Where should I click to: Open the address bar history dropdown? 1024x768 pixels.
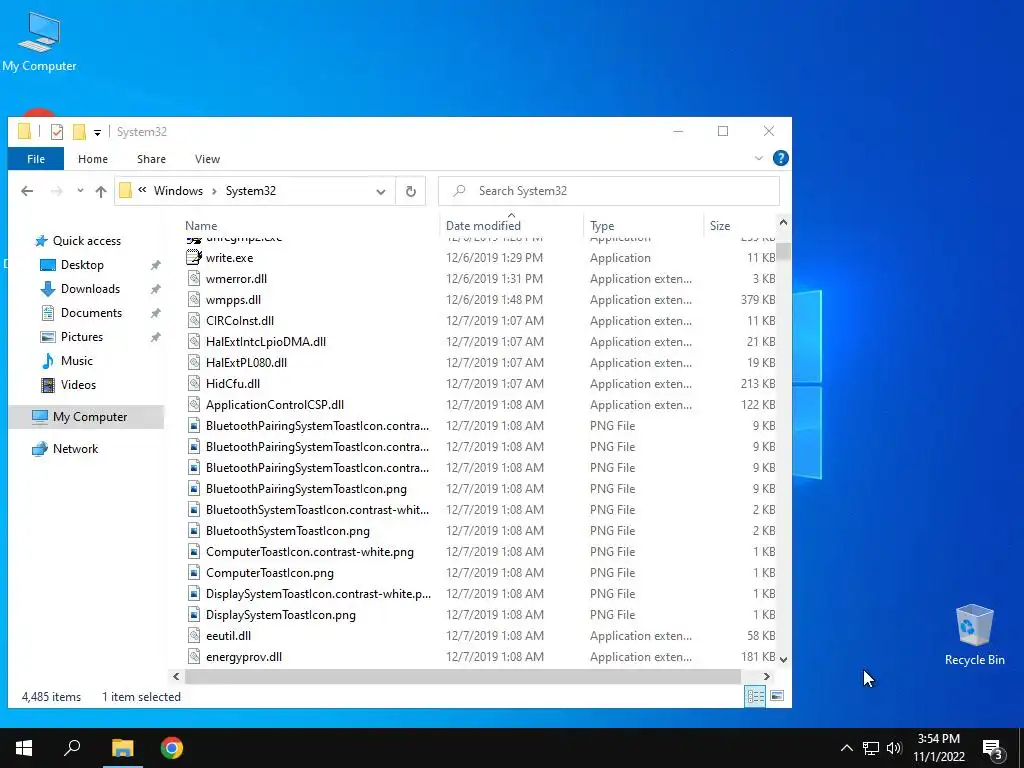[x=381, y=191]
